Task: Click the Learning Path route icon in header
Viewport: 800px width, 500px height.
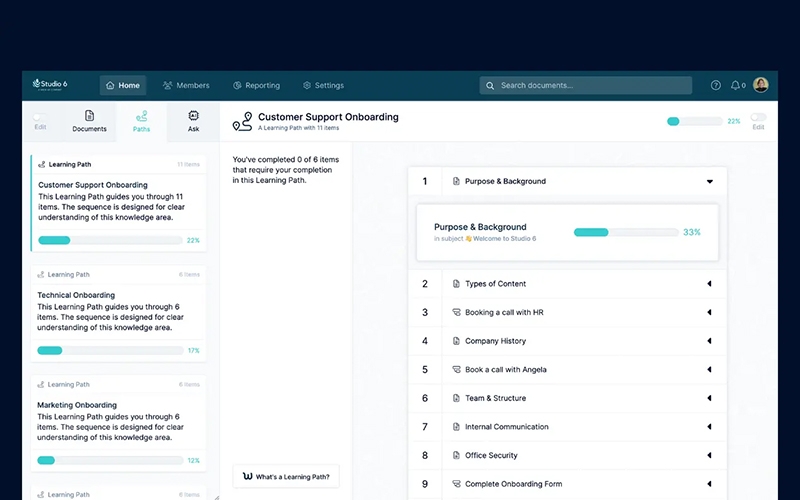Action: click(242, 121)
